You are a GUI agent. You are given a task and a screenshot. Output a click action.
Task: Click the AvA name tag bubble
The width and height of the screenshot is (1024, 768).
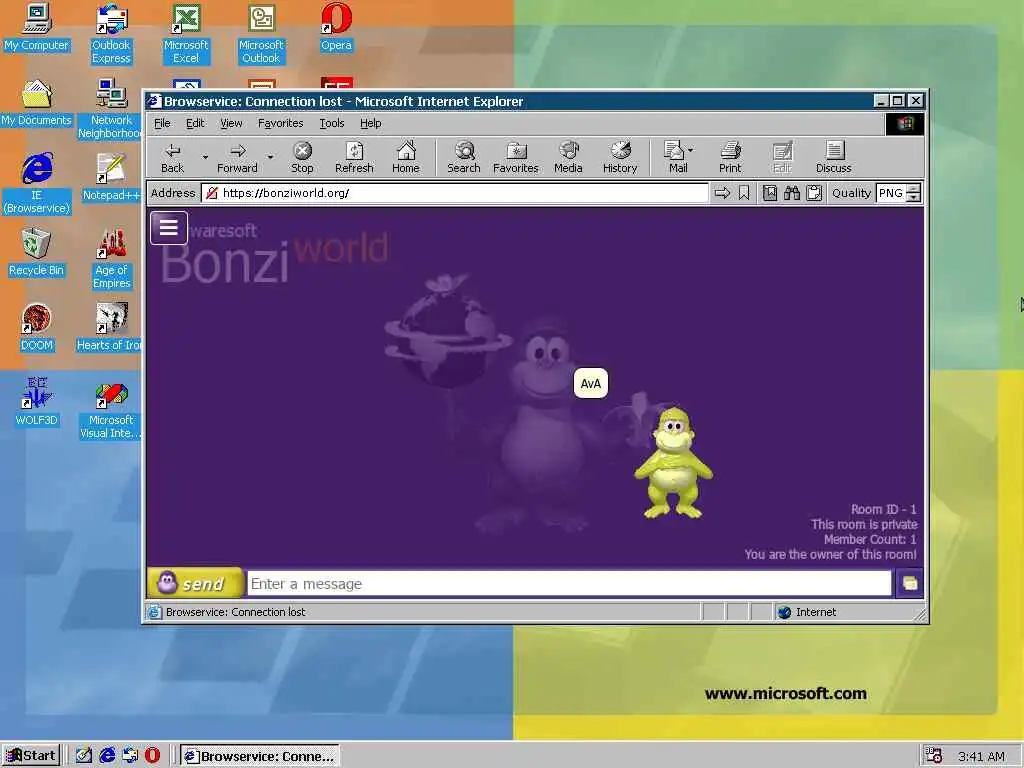coord(590,383)
